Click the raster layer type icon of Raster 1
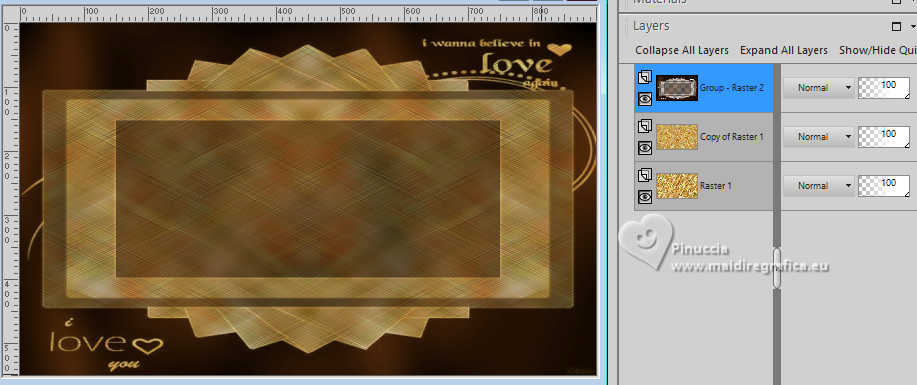Screen dimensions: 917x385 click(645, 175)
